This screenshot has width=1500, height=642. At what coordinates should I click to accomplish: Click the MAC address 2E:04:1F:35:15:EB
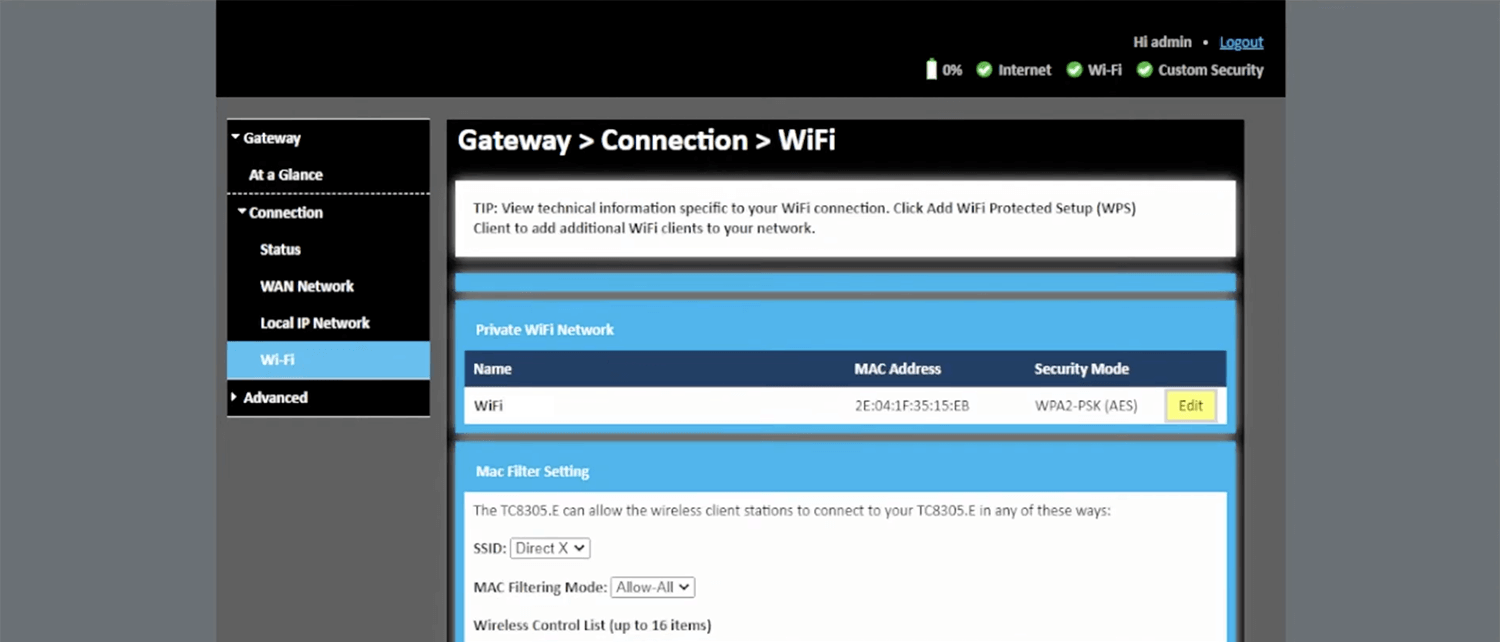pos(911,406)
